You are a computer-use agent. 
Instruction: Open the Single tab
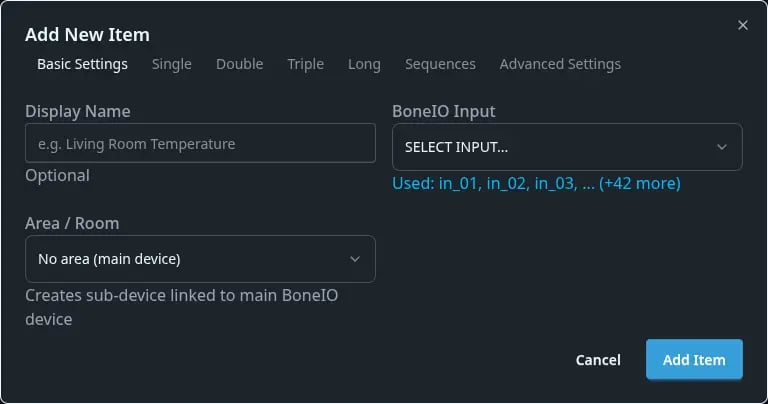(171, 64)
